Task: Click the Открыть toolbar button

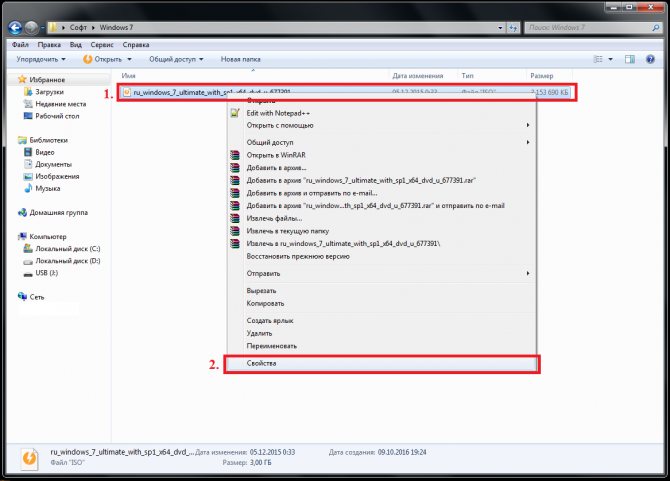Action: pos(103,59)
